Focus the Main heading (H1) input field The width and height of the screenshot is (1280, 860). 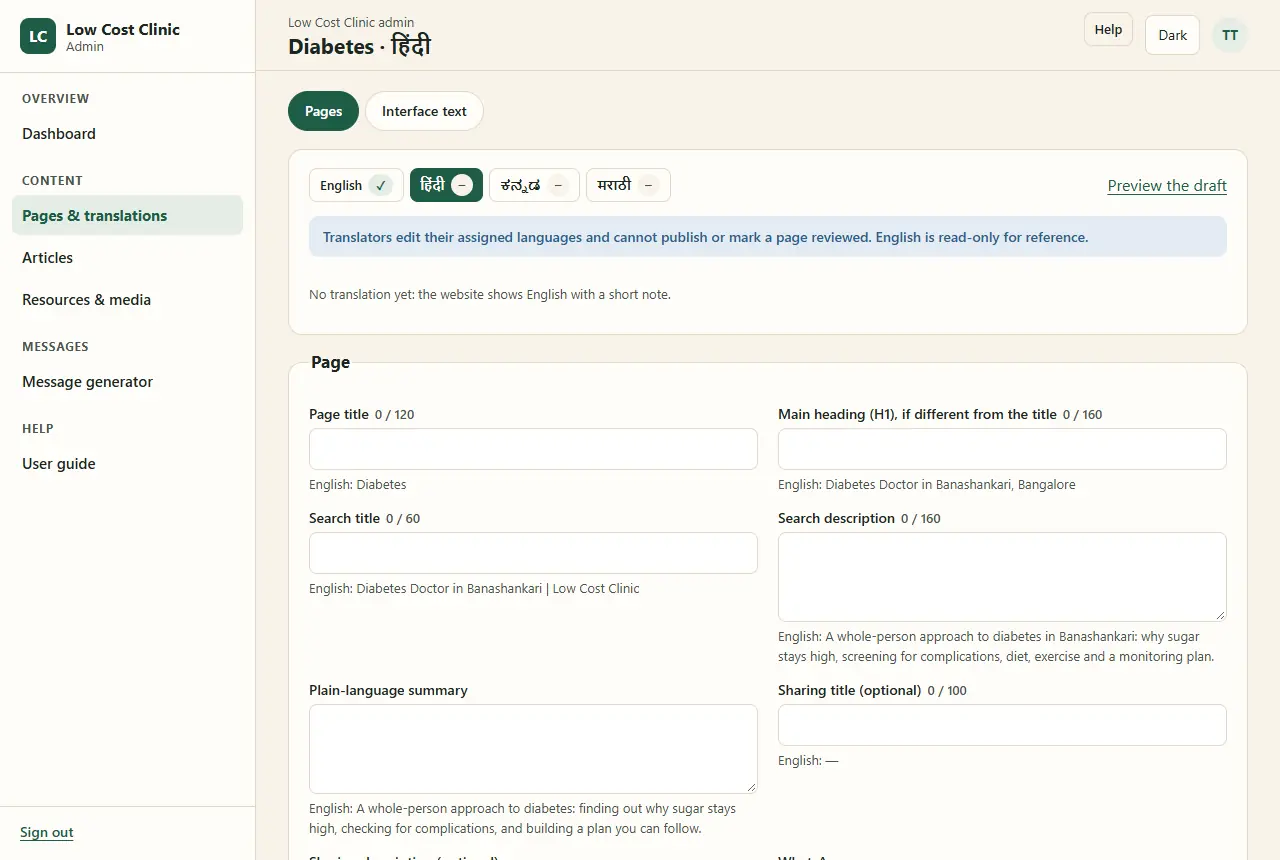[1002, 449]
